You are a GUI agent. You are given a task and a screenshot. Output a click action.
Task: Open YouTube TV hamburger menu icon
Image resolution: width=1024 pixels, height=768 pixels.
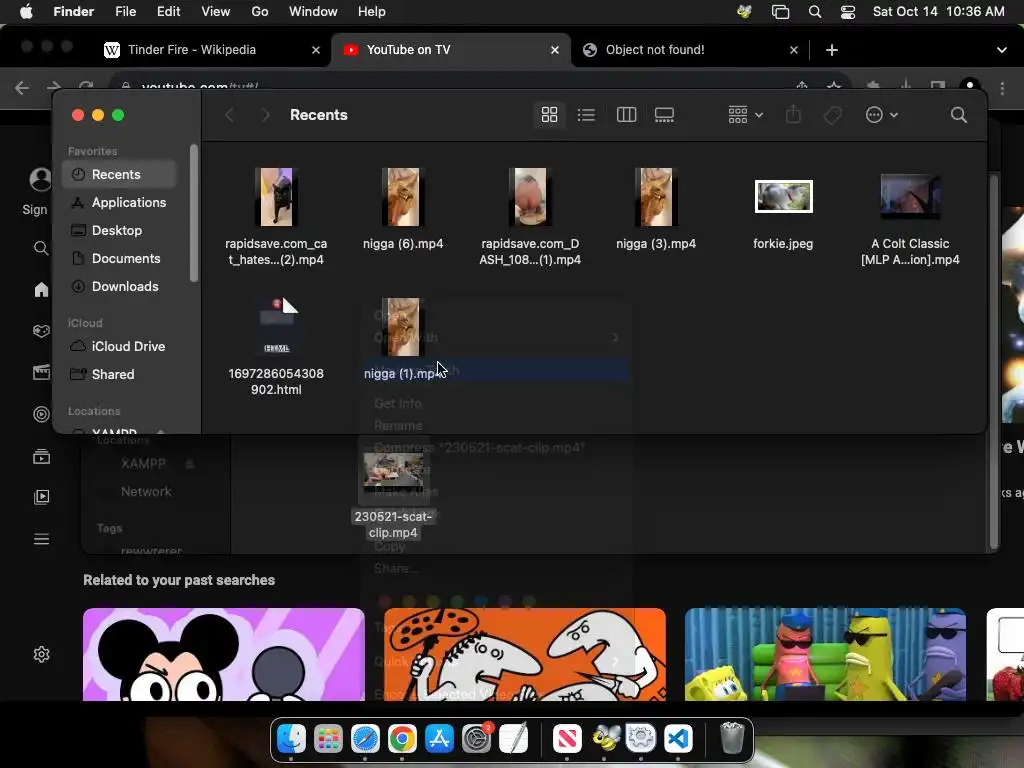coord(41,539)
